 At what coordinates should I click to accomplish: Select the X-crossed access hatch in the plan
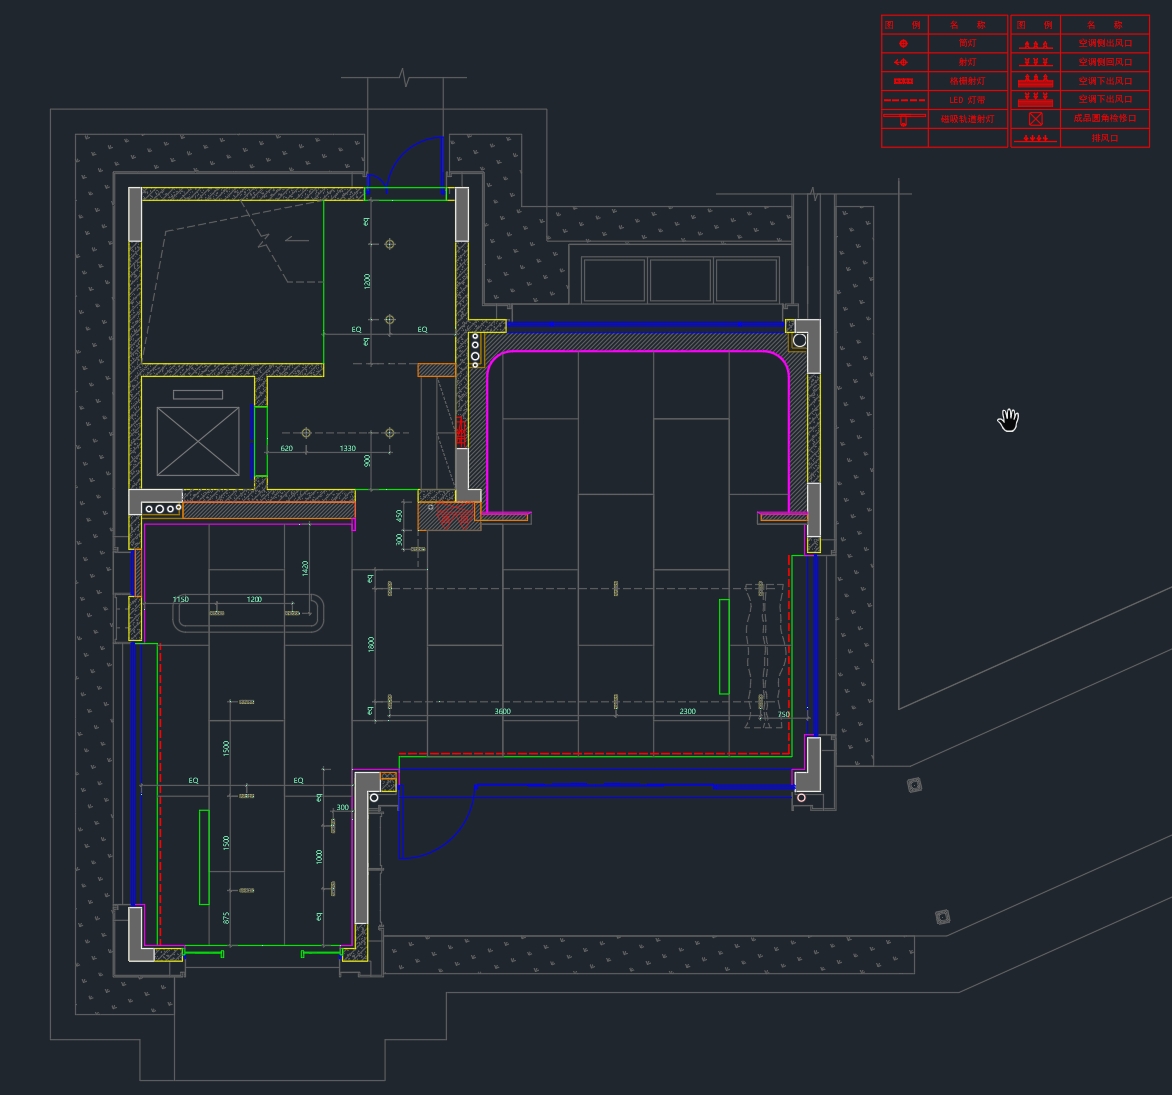coord(199,441)
